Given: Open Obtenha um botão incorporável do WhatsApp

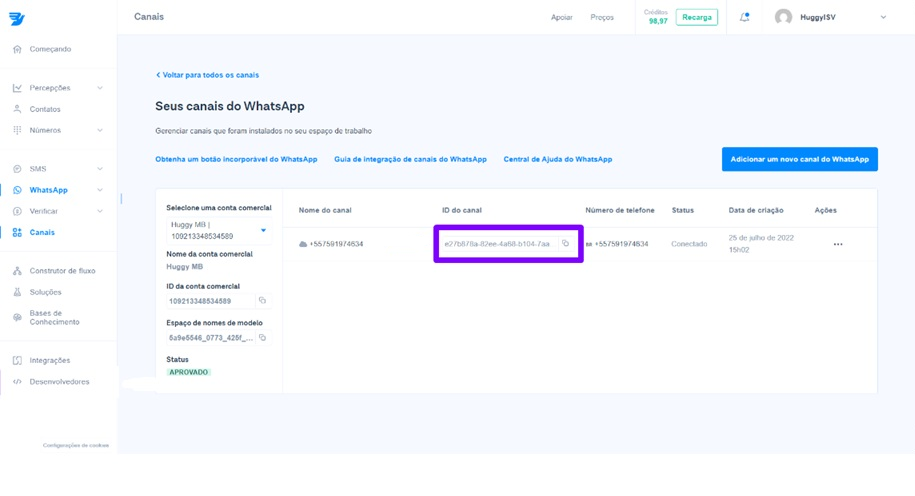Looking at the screenshot, I should click(x=236, y=159).
